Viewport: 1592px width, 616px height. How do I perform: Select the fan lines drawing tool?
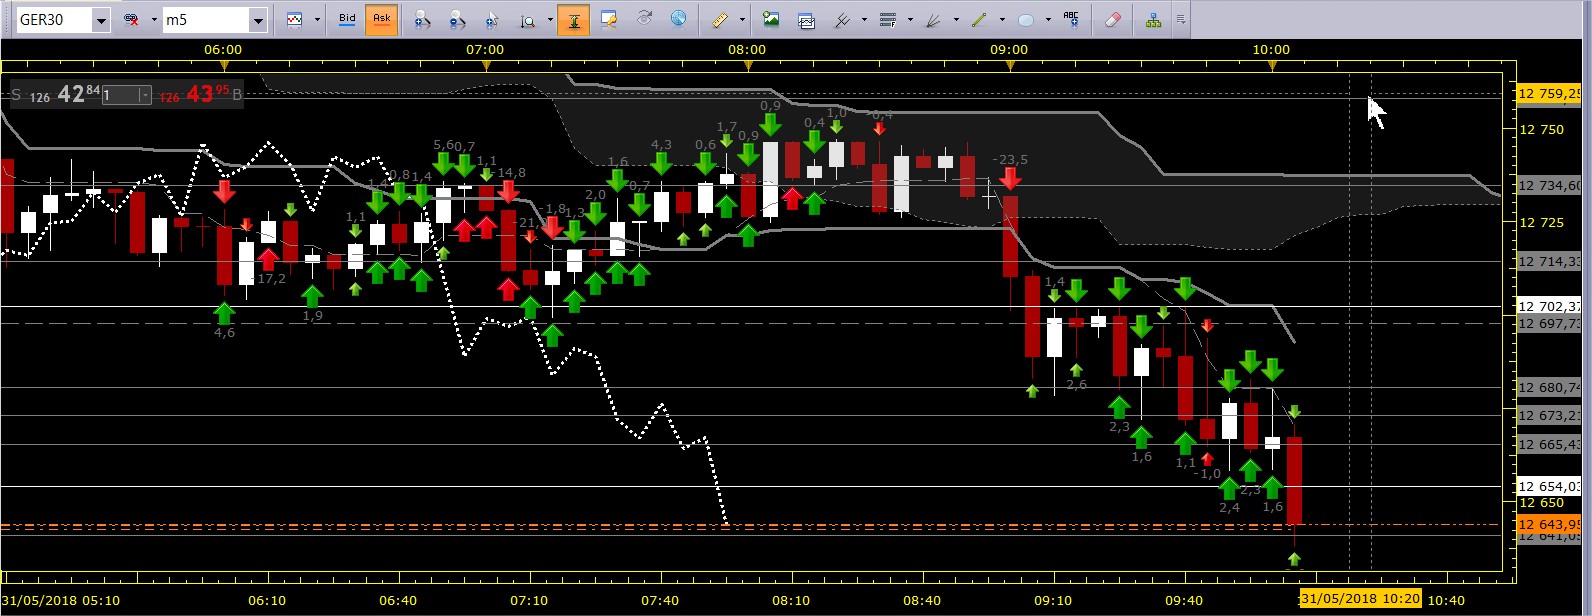coord(933,19)
